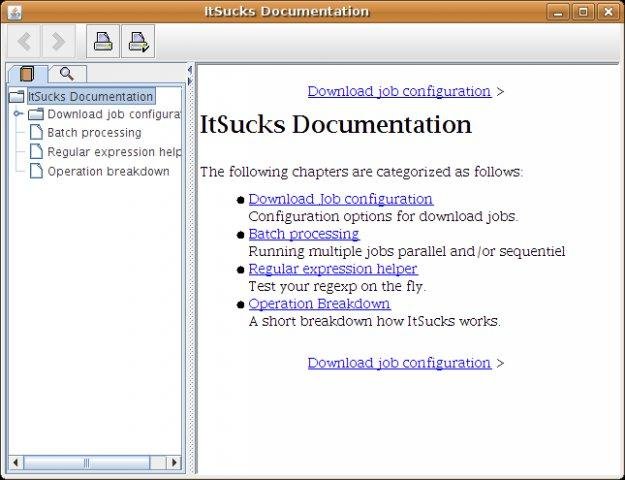Click the Regular expression helper page icon
Screen dimensions: 625x480
pyautogui.click(x=36, y=151)
